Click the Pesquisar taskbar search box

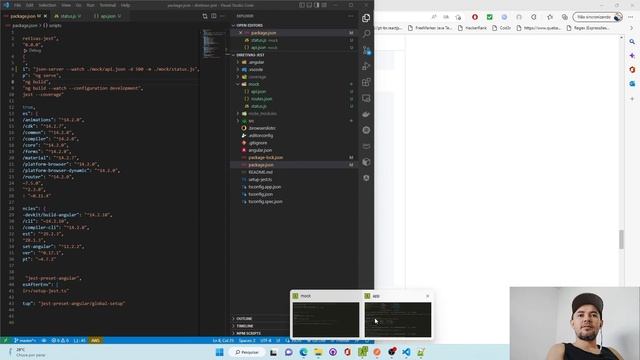[247, 352]
